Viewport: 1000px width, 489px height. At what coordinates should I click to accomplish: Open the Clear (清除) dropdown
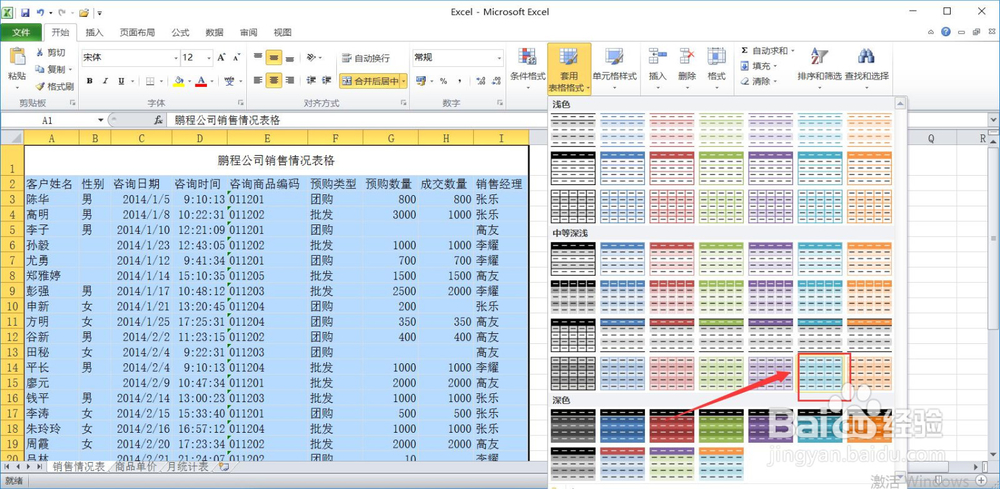pos(760,81)
